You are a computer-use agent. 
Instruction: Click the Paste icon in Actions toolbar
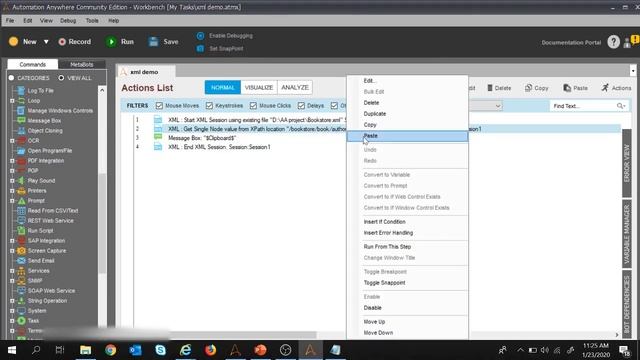[567, 88]
